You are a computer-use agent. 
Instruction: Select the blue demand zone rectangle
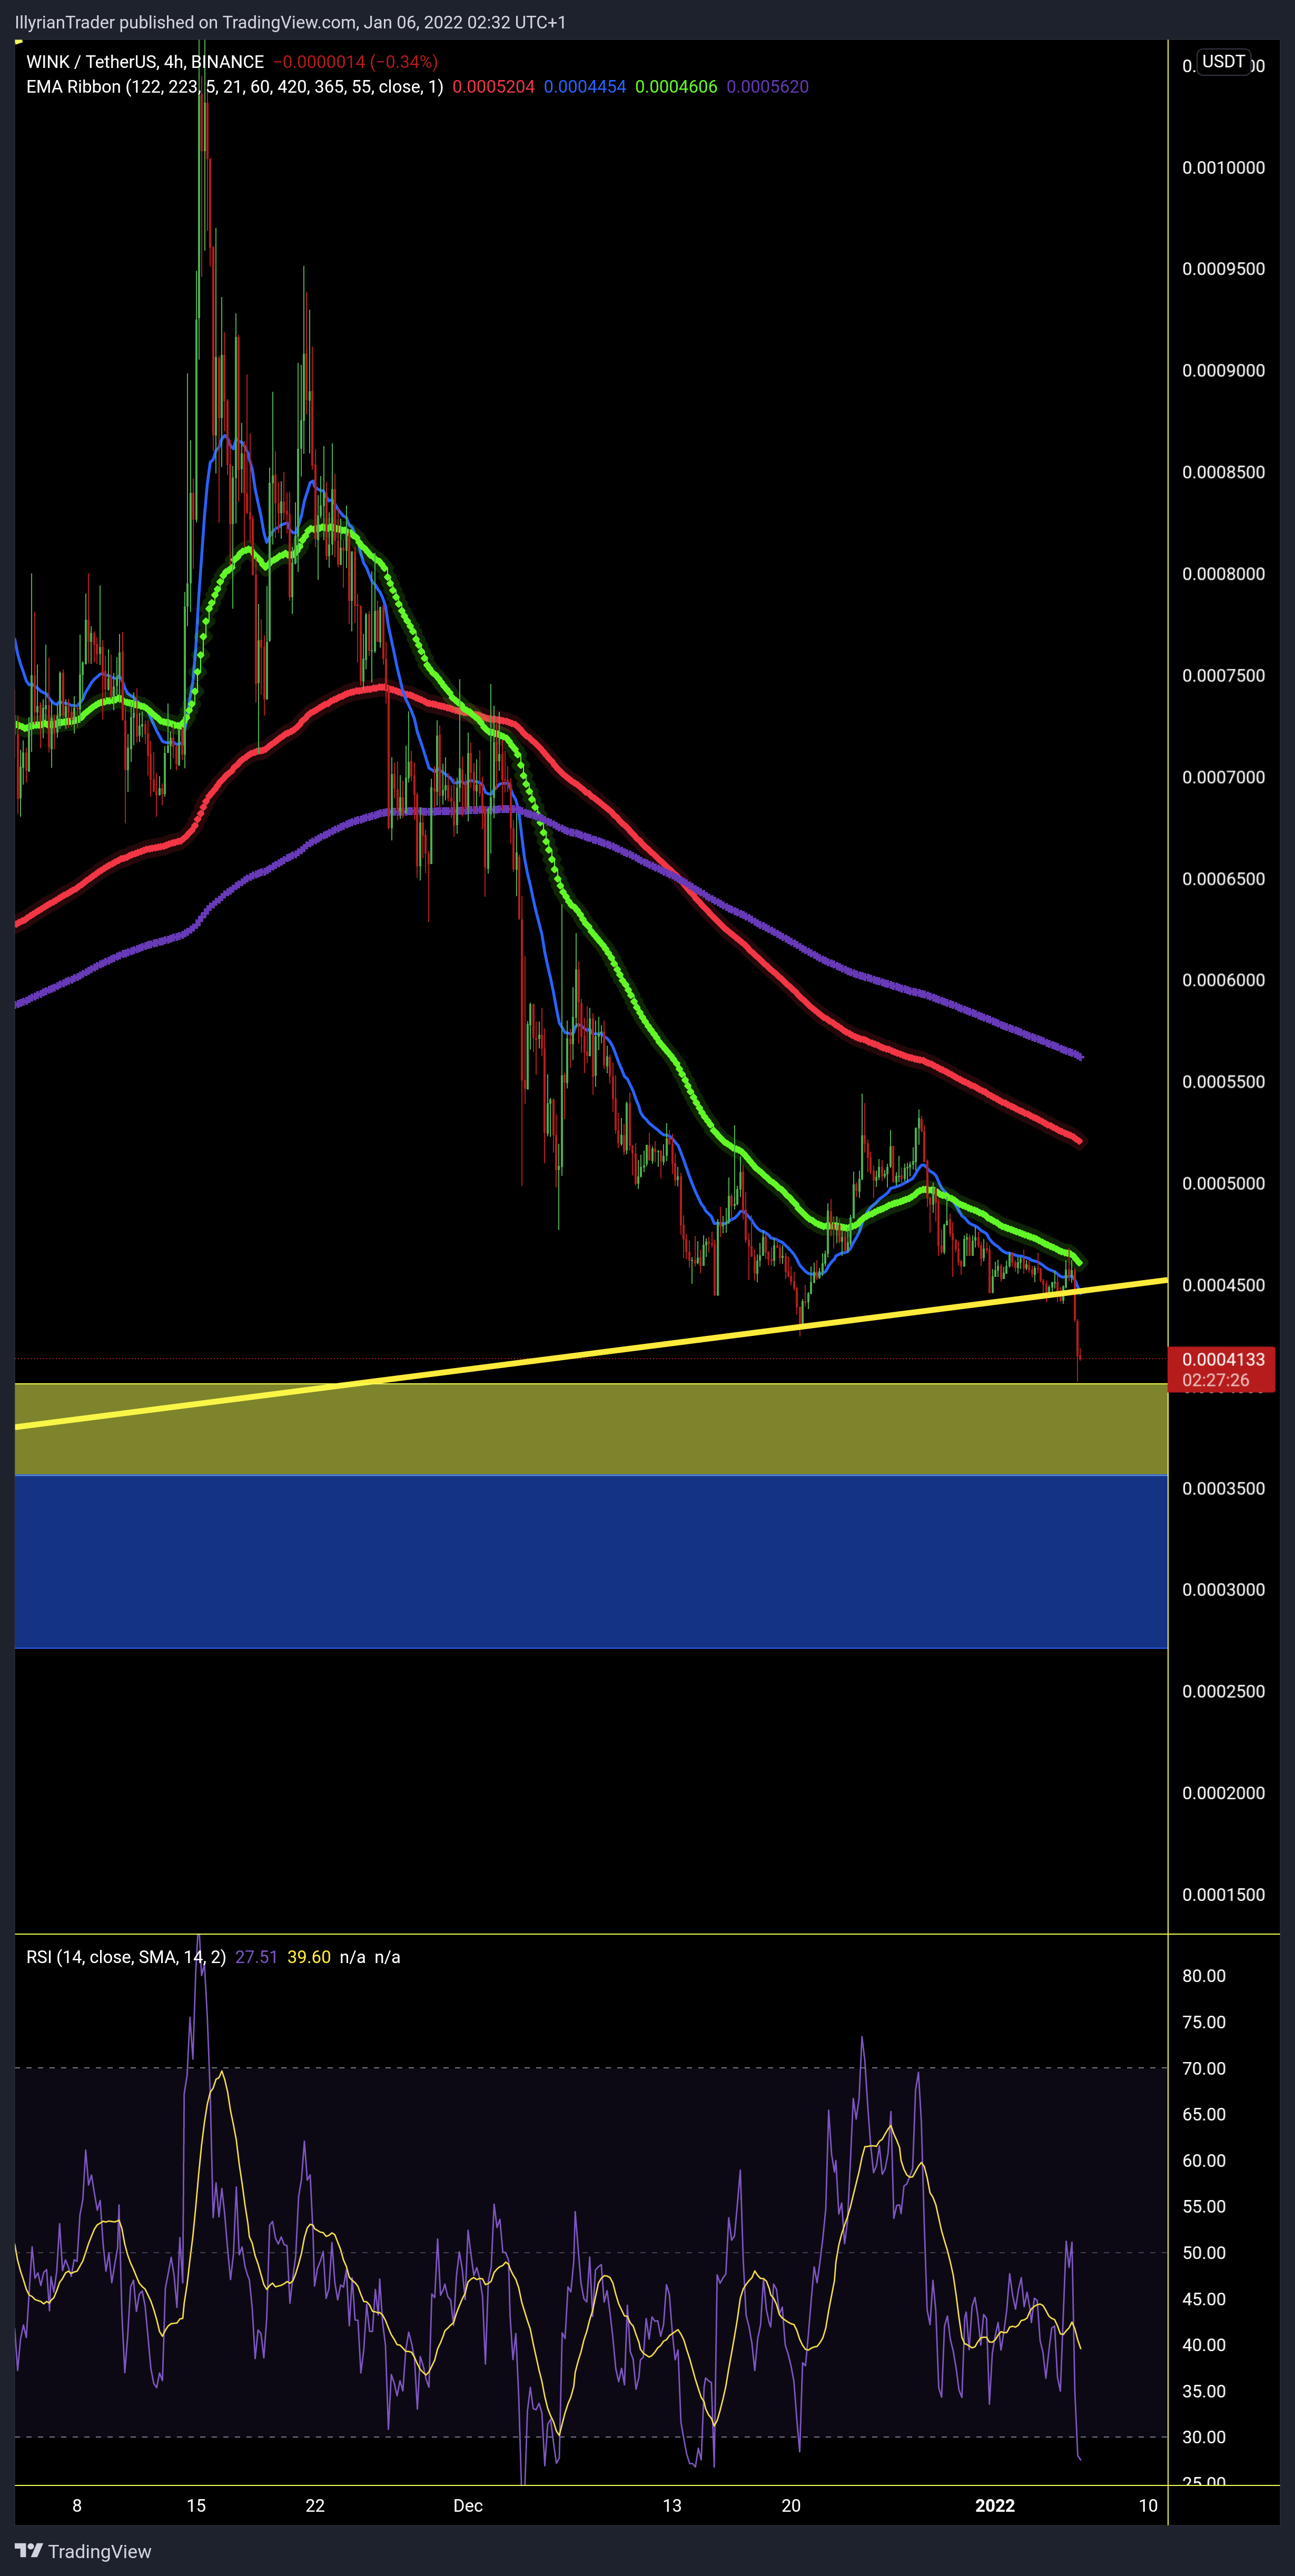(x=591, y=1561)
